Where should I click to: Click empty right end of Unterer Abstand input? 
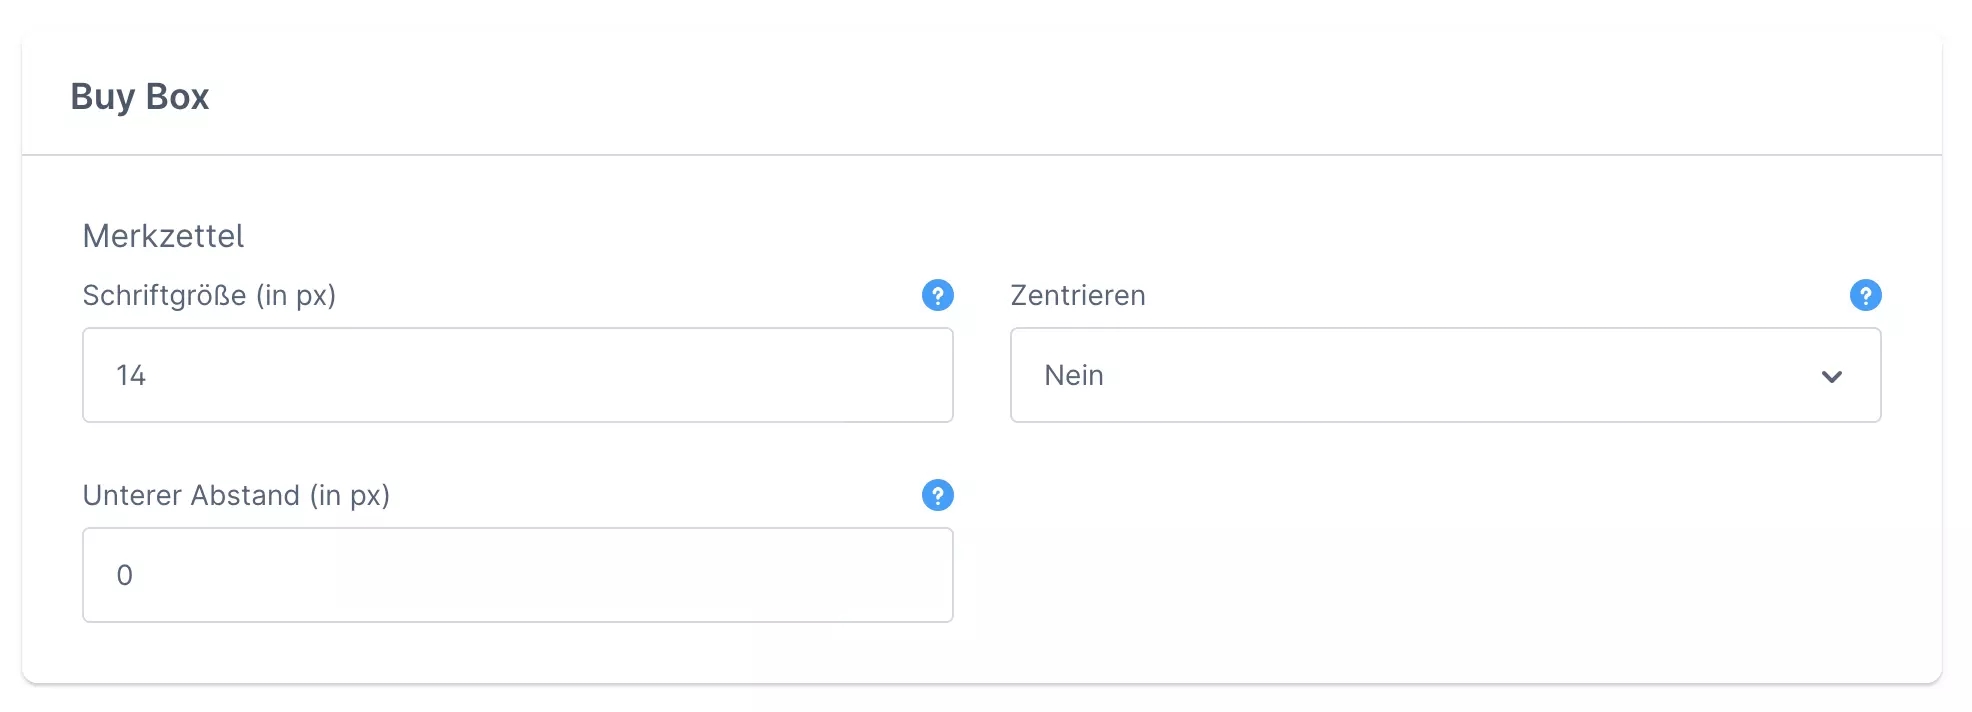point(880,575)
